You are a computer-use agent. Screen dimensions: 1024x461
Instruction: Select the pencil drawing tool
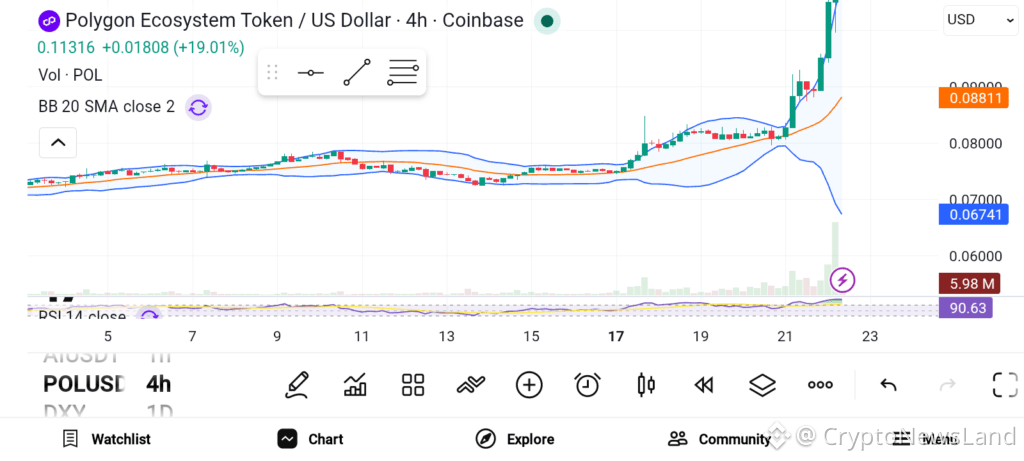pos(296,385)
